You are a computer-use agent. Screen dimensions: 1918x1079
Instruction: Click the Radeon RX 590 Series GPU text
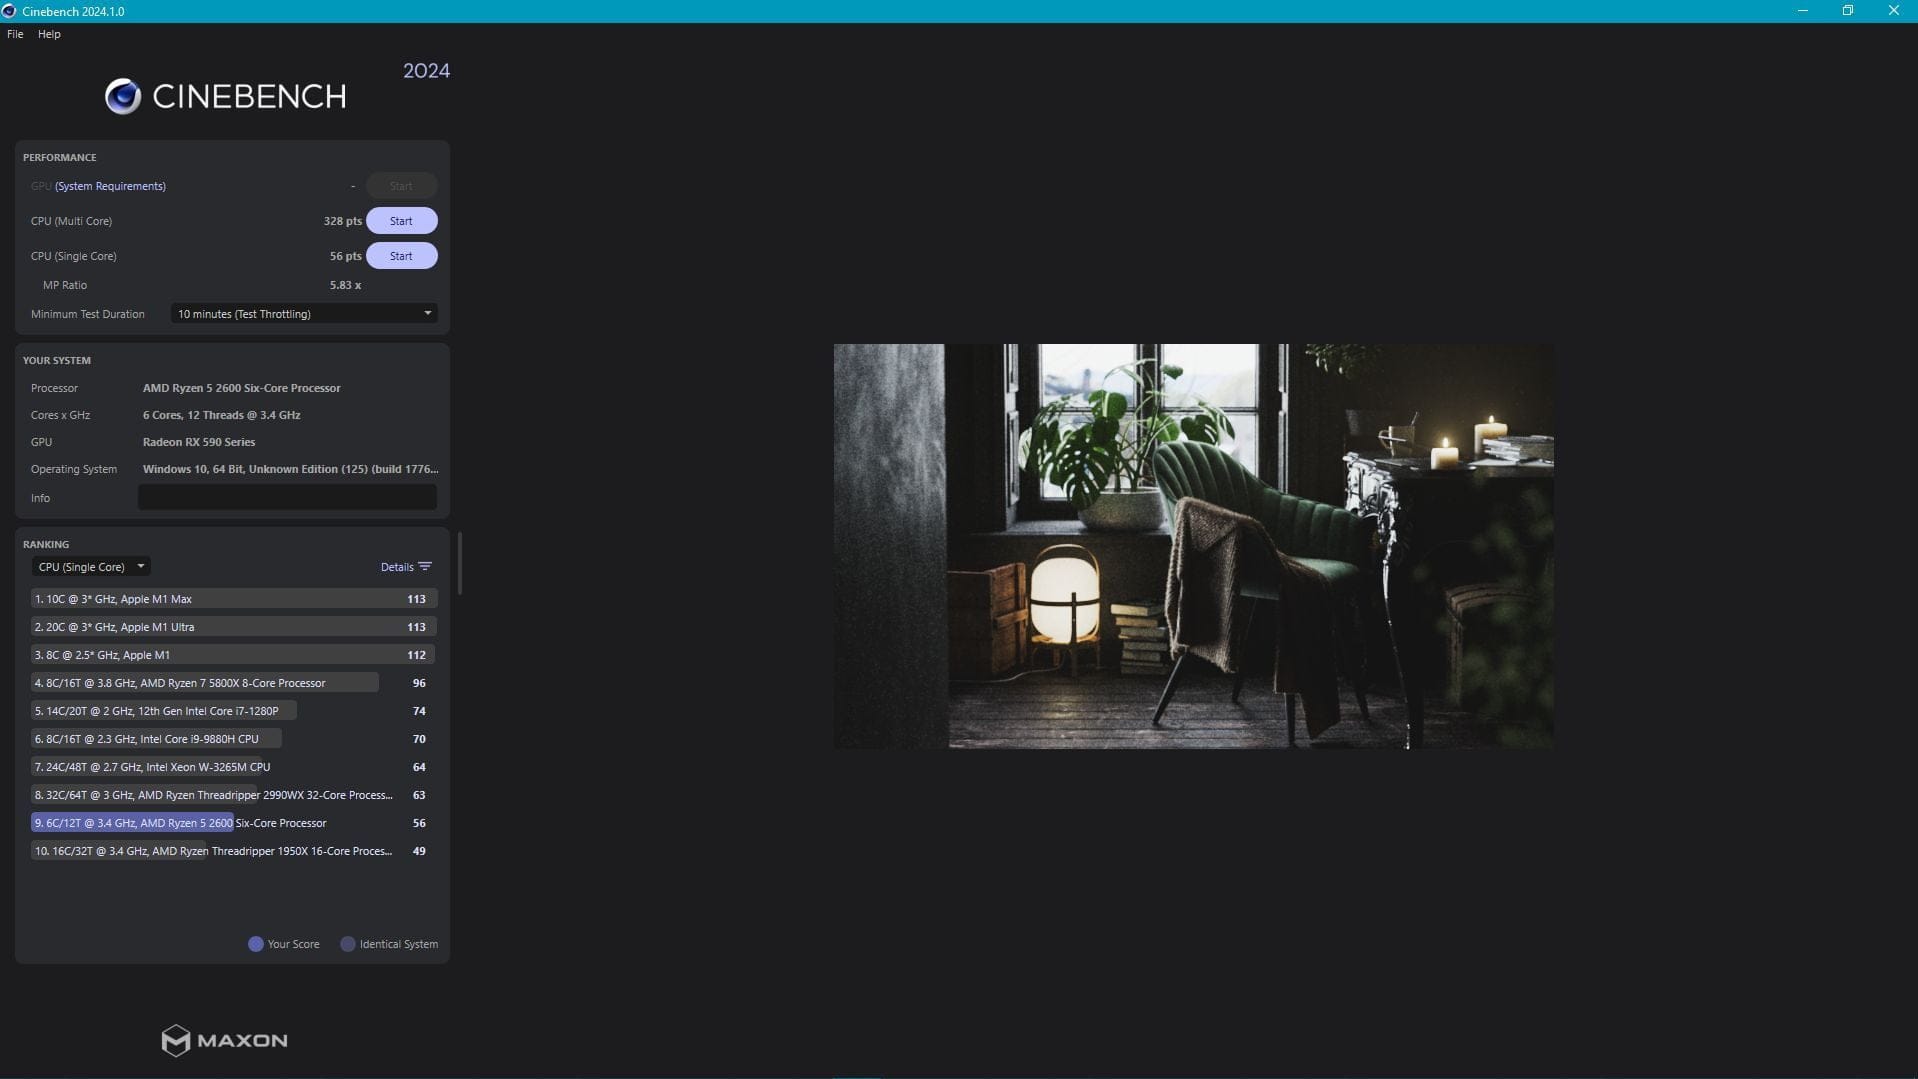(x=199, y=442)
